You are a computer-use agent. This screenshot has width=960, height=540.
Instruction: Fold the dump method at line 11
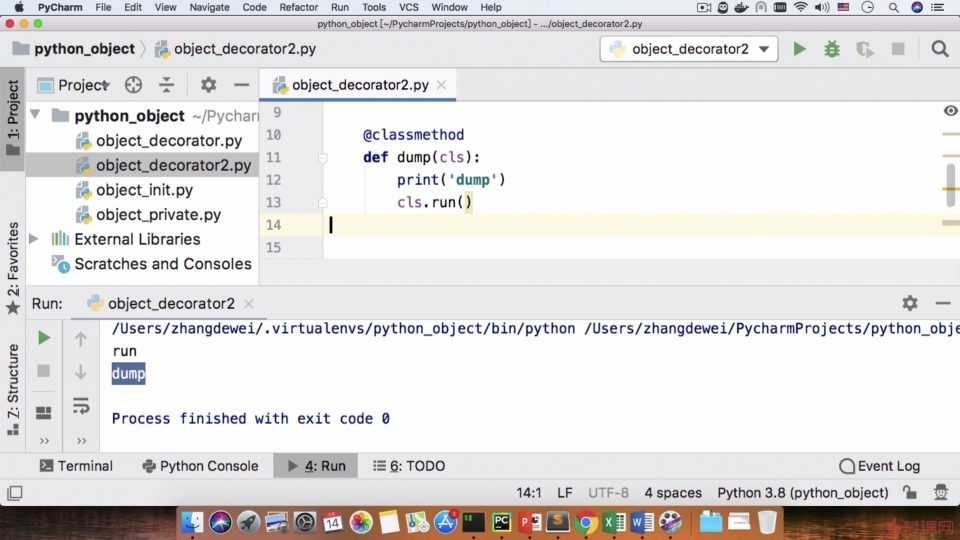tap(323, 158)
